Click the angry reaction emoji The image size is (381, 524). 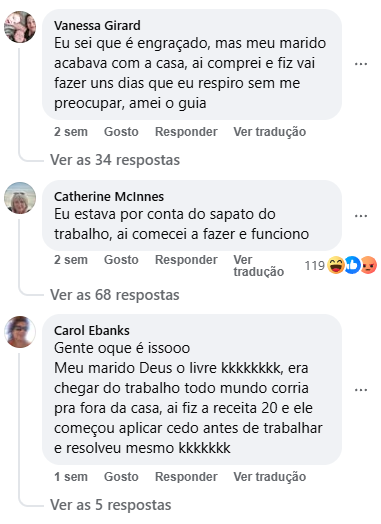pyautogui.click(x=369, y=265)
